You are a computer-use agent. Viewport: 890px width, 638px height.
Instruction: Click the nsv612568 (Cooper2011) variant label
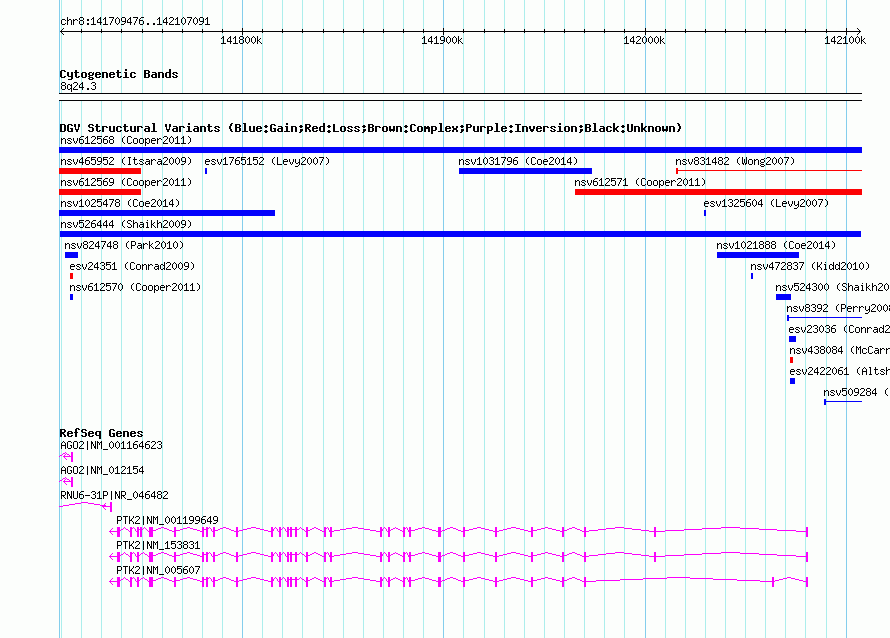click(x=126, y=140)
